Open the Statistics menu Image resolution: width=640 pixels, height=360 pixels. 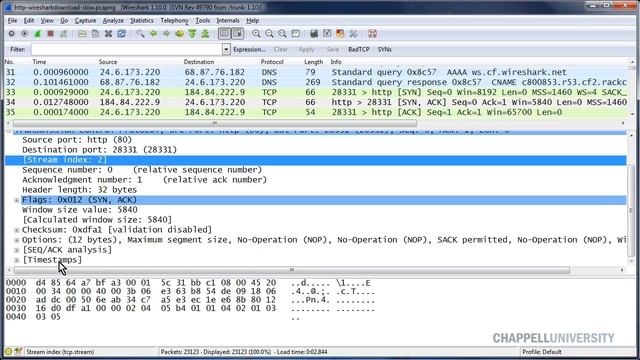142,20
